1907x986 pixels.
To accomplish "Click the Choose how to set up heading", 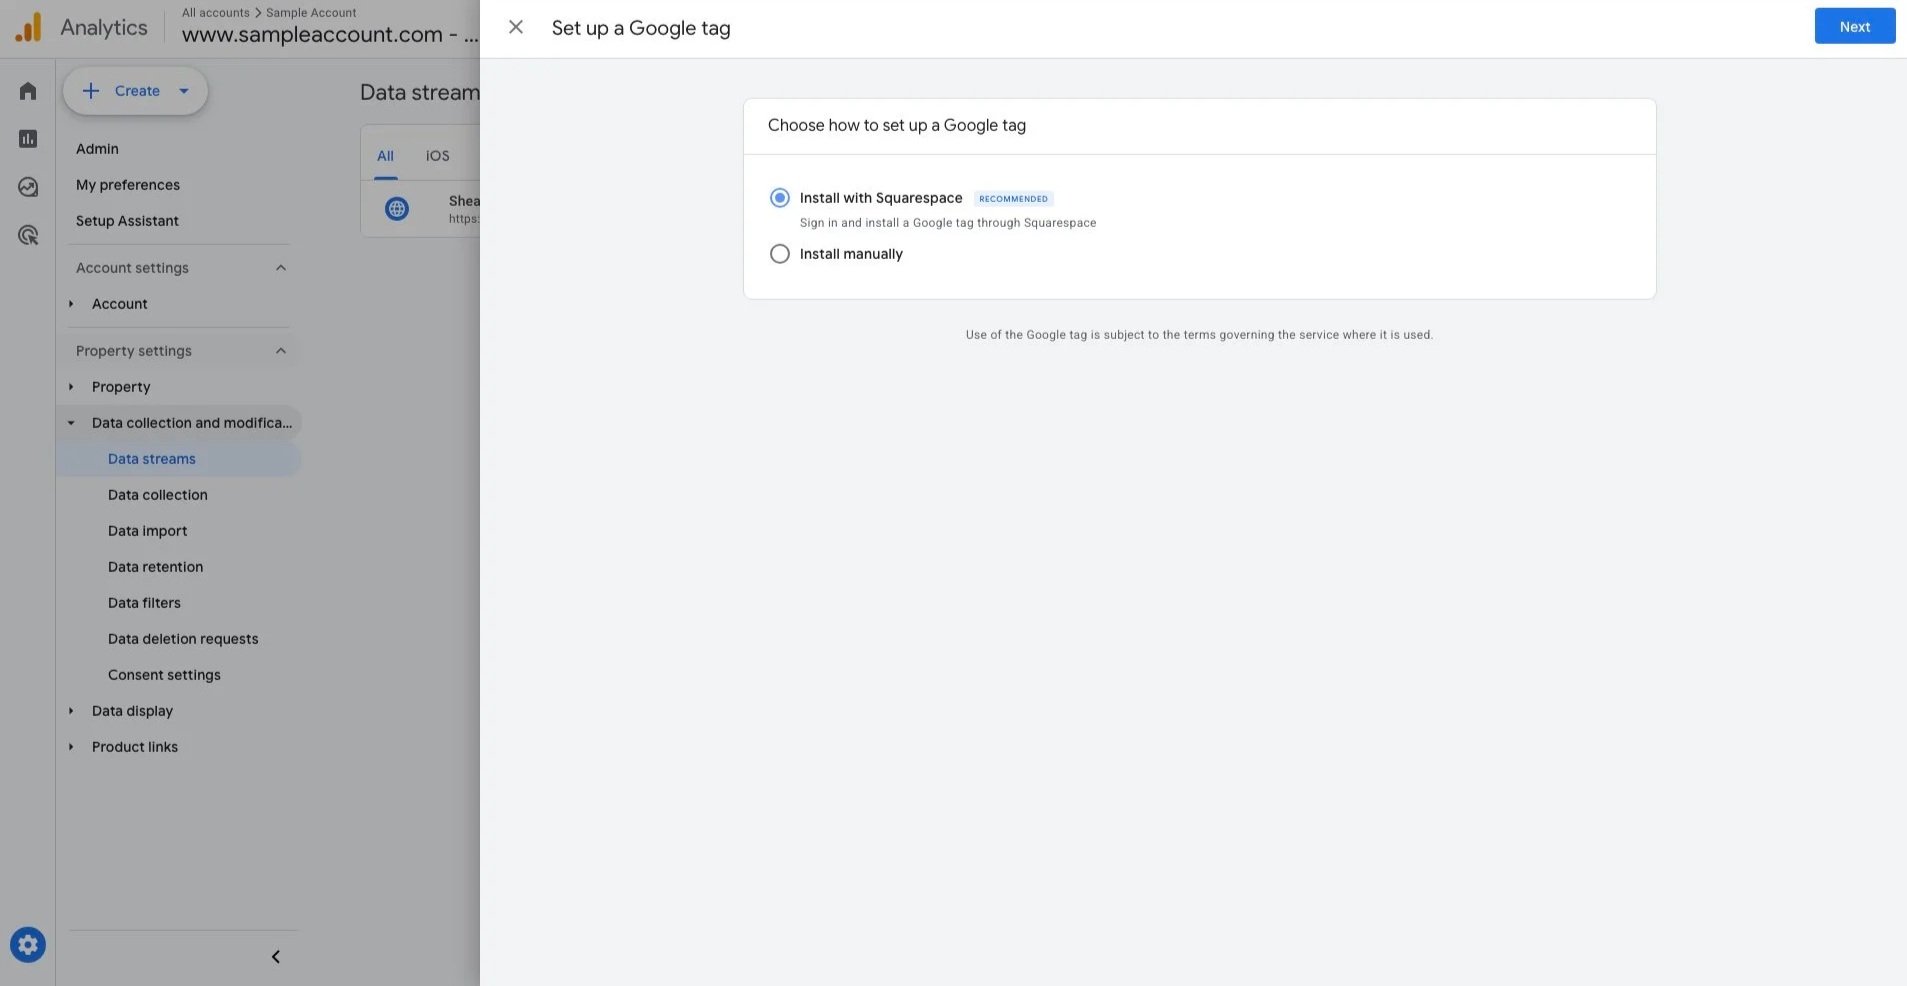I will click(897, 125).
